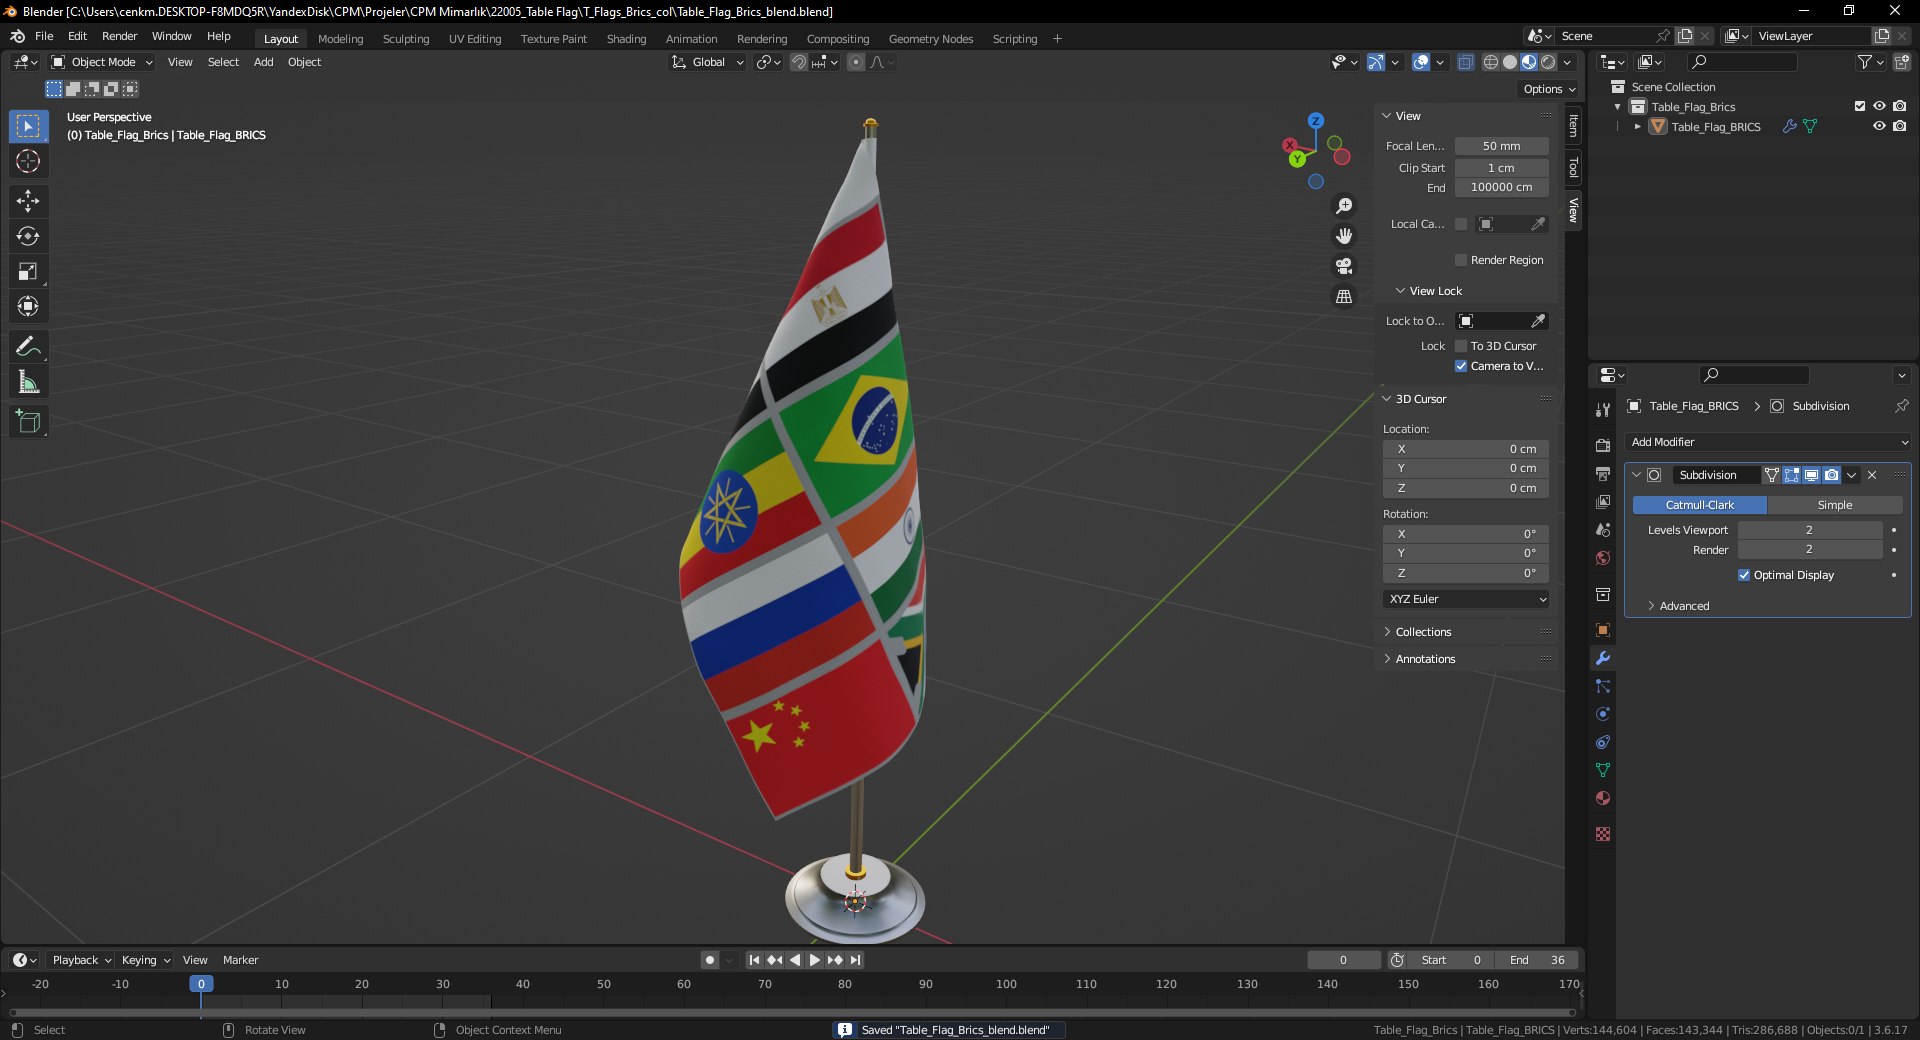Viewport: 1920px width, 1040px height.
Task: Open the Object Mode dropdown
Action: click(x=102, y=62)
